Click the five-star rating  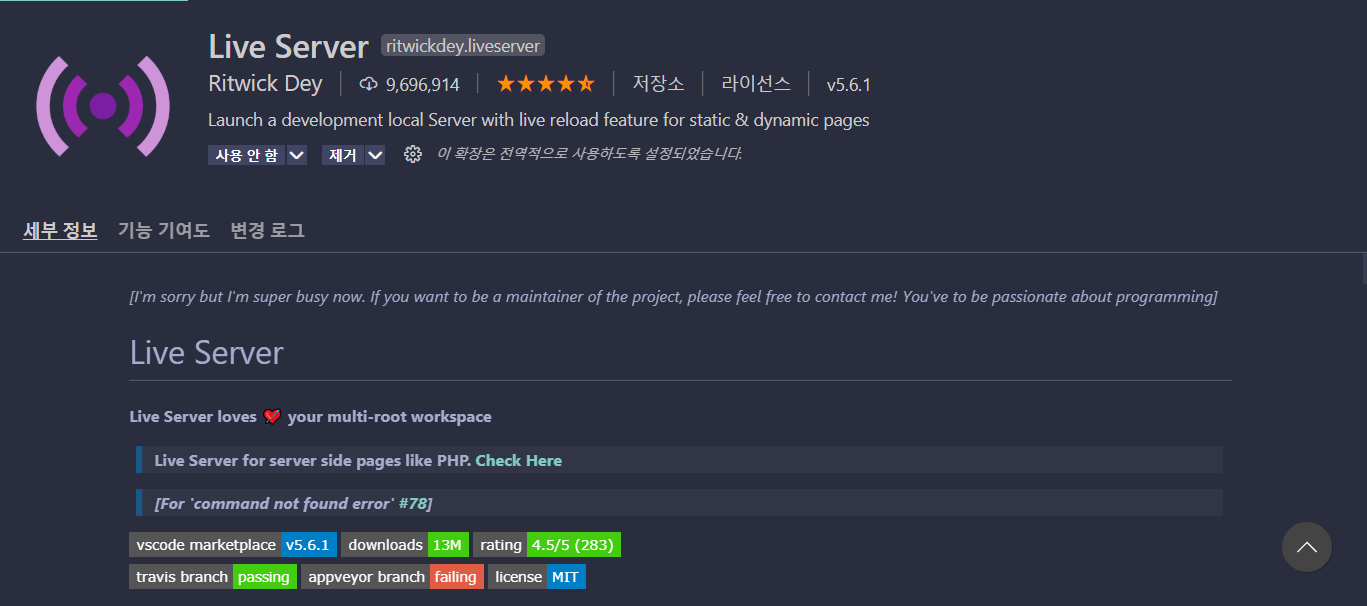click(x=545, y=84)
